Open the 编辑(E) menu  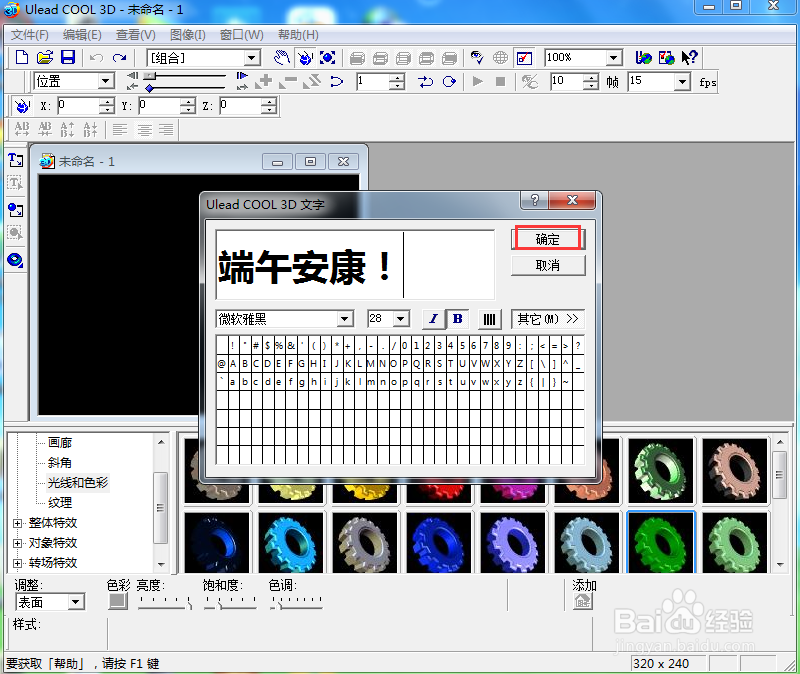[82, 35]
